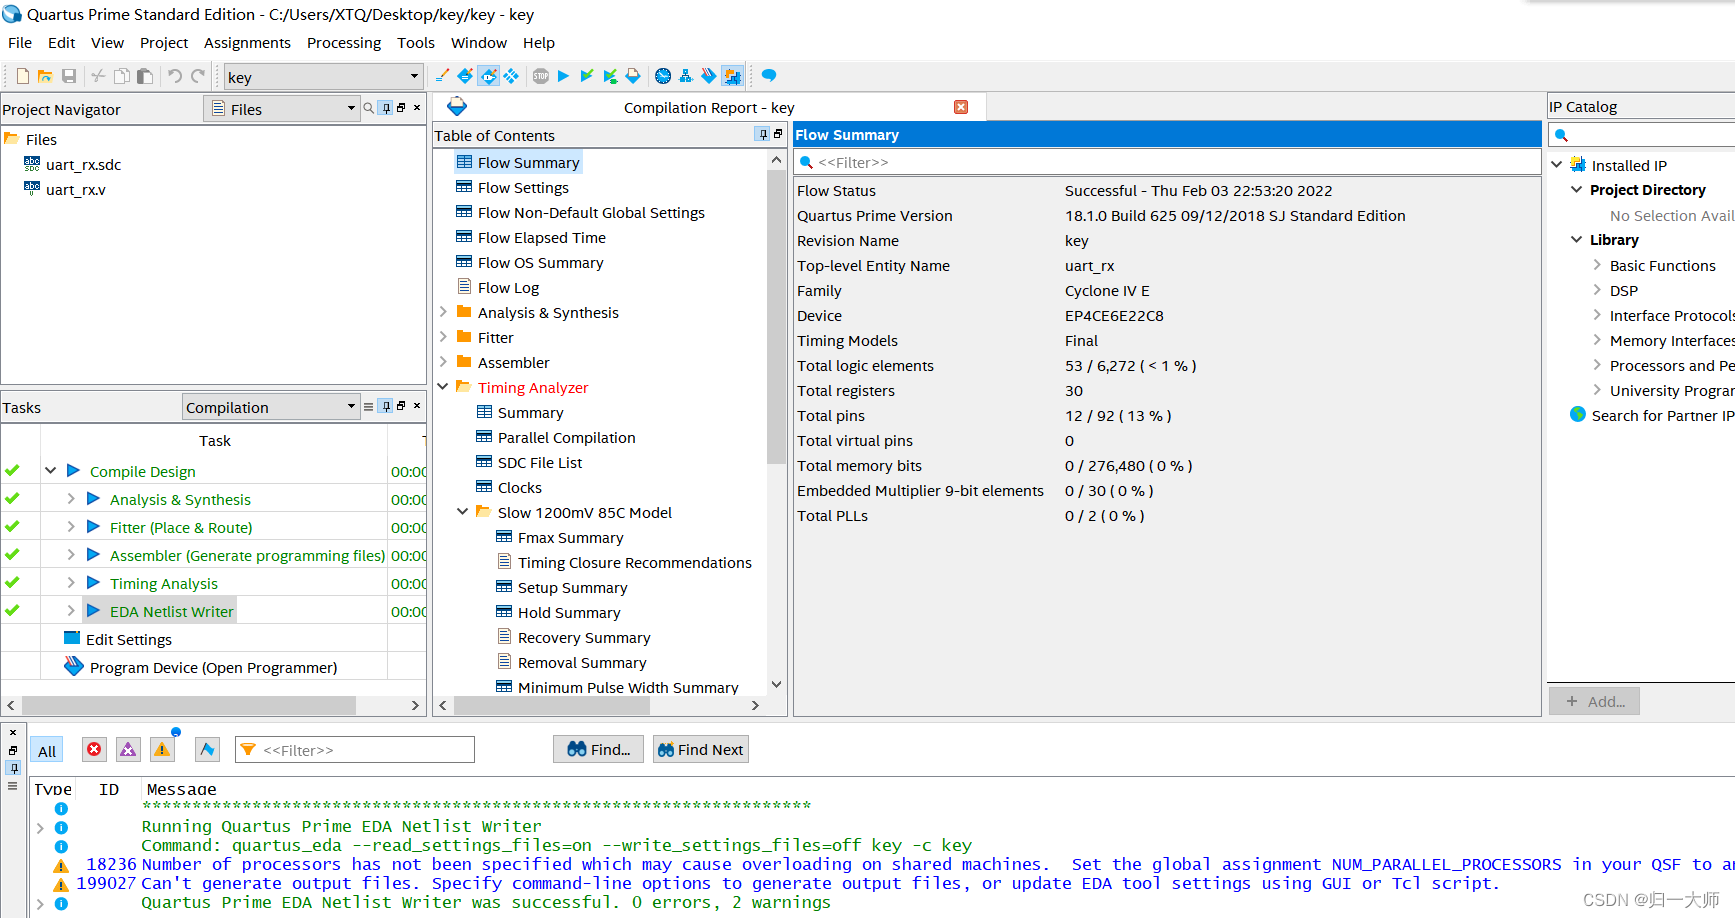Select the All messages filter button
1735x918 pixels.
pos(47,750)
